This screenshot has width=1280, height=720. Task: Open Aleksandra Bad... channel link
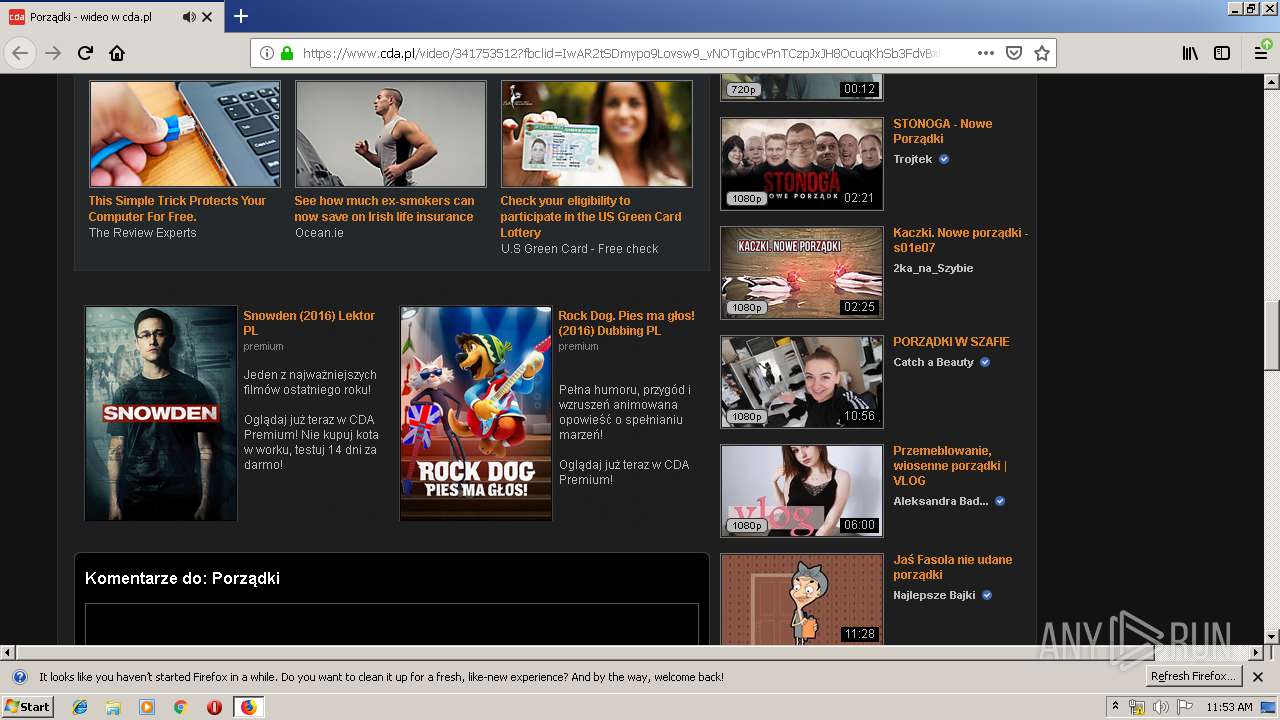click(x=940, y=501)
